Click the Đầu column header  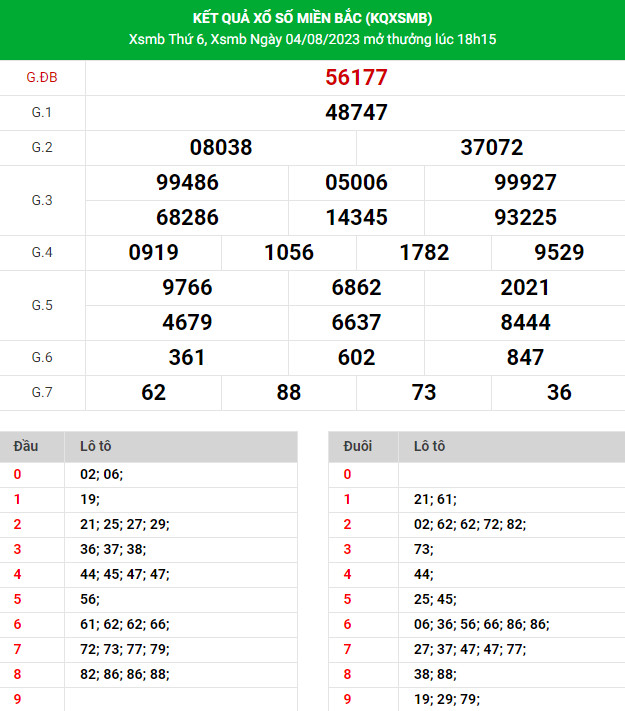[26, 446]
